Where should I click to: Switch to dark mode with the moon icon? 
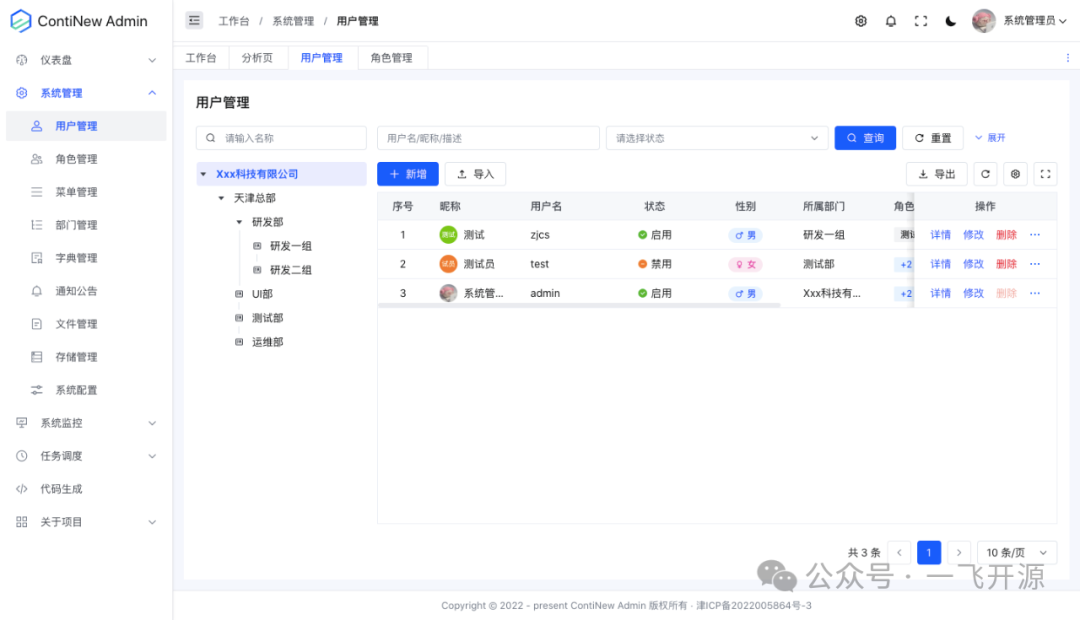point(949,20)
